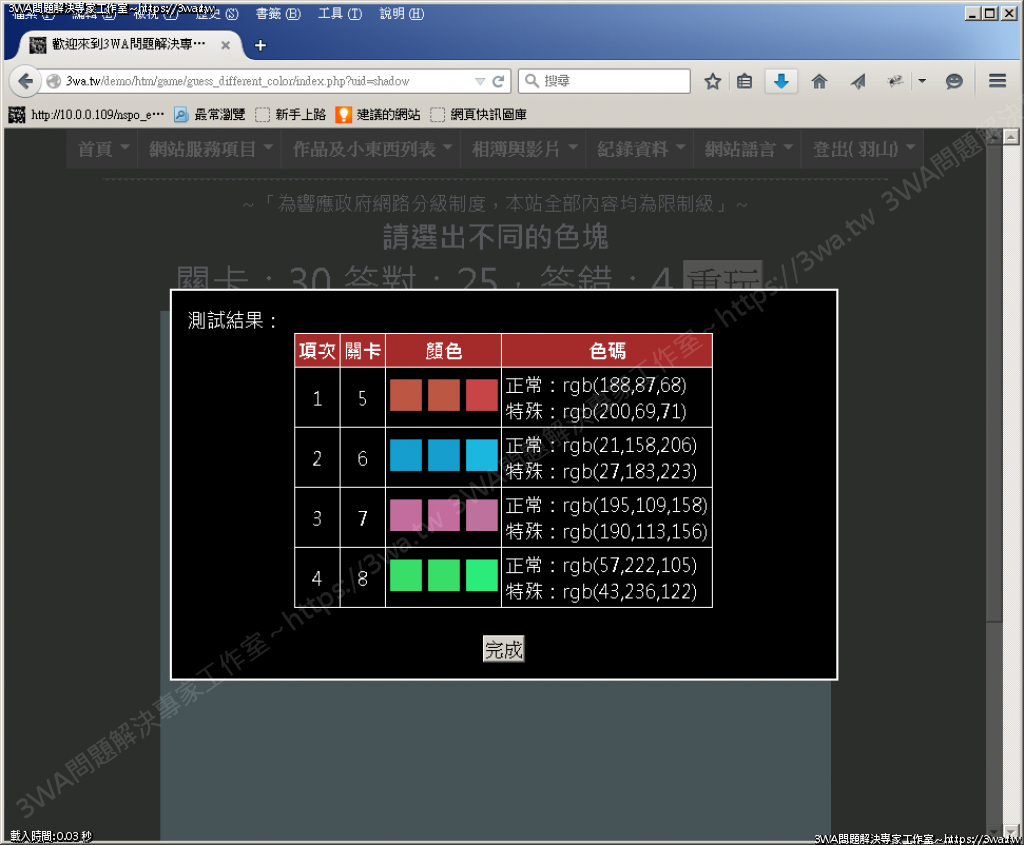The height and width of the screenshot is (845, 1024).
Task: Open the downloads arrow panel
Action: click(781, 82)
